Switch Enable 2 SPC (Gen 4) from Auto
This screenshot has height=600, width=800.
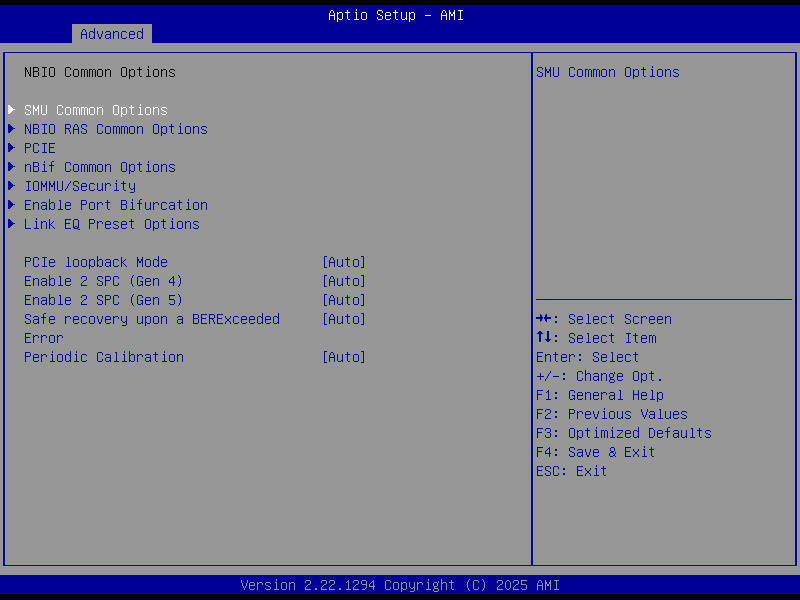click(343, 281)
